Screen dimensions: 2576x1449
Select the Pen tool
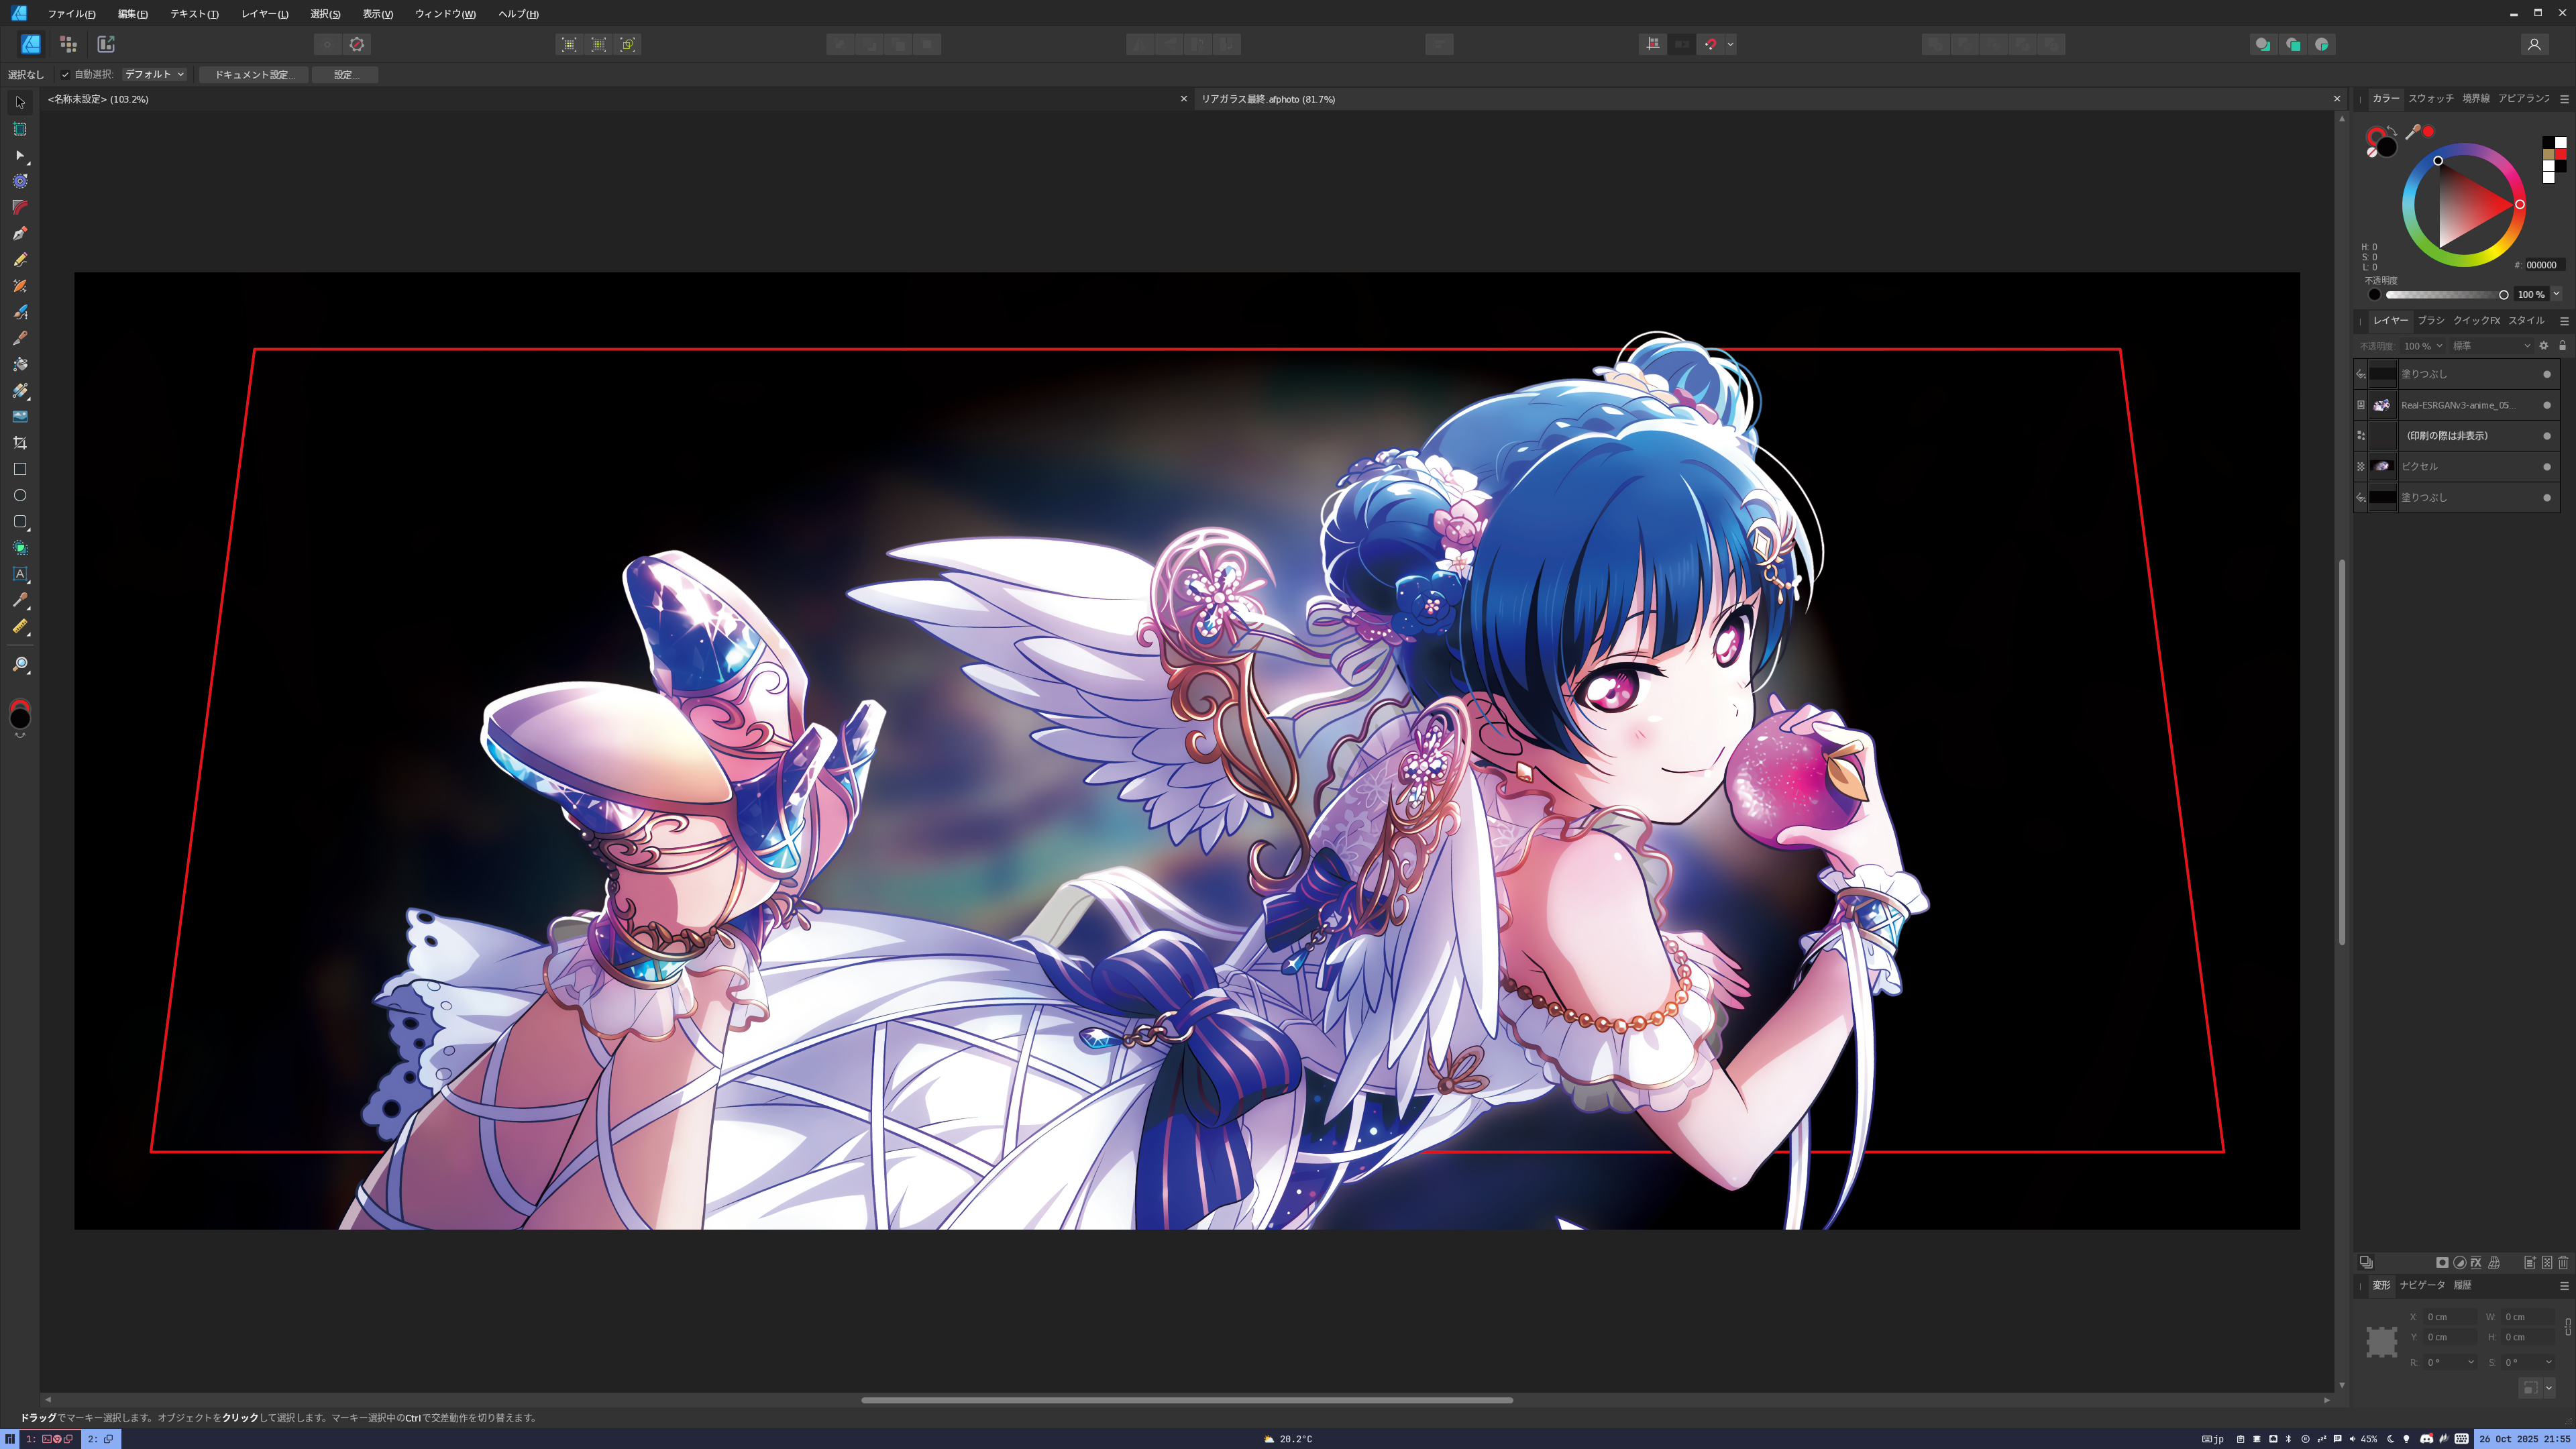point(20,234)
